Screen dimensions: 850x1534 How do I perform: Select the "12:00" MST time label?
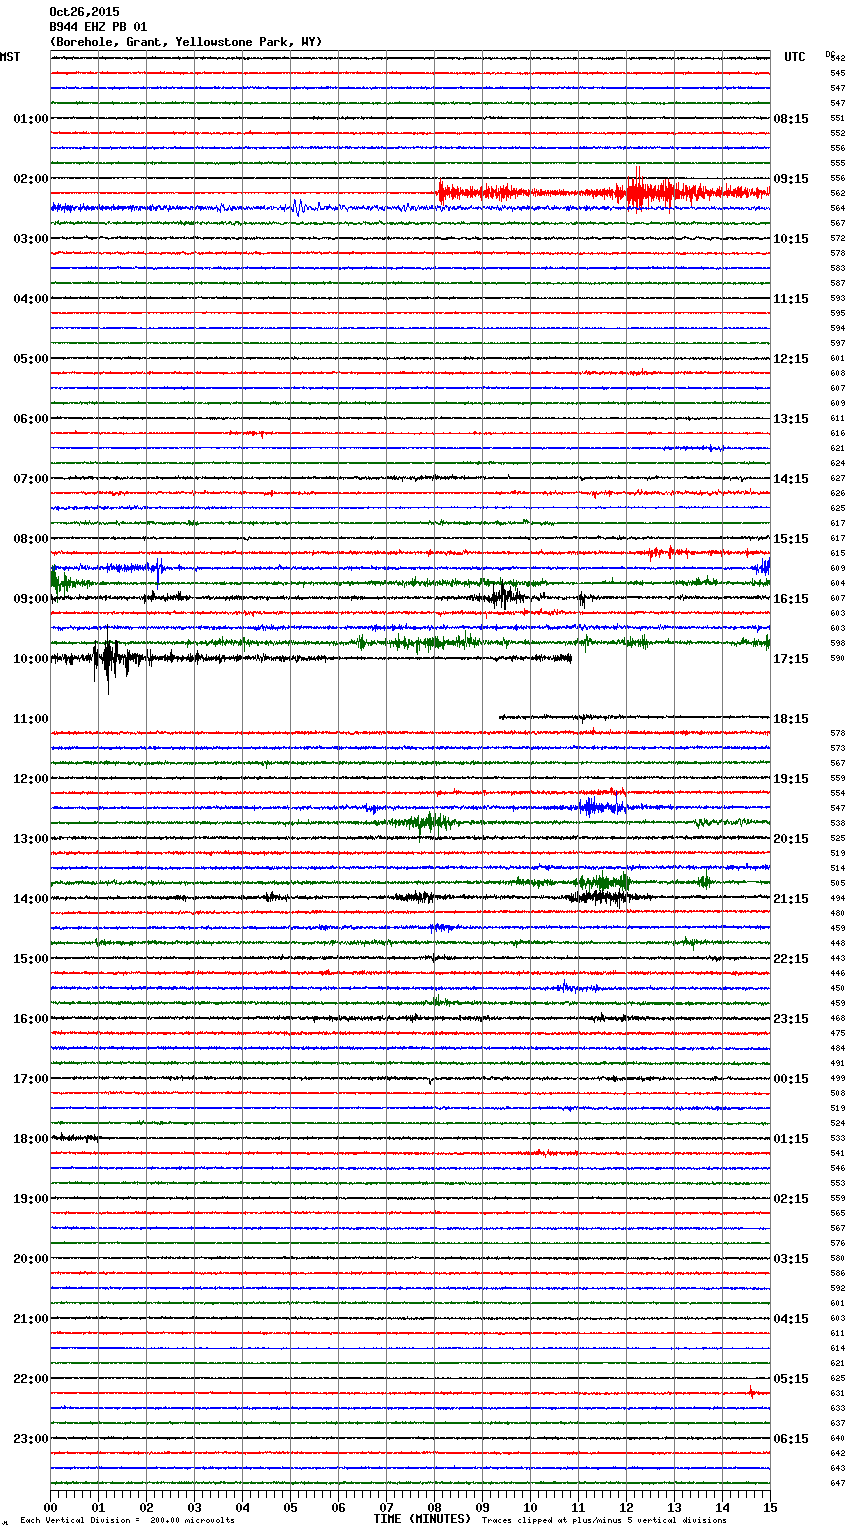pos(31,779)
